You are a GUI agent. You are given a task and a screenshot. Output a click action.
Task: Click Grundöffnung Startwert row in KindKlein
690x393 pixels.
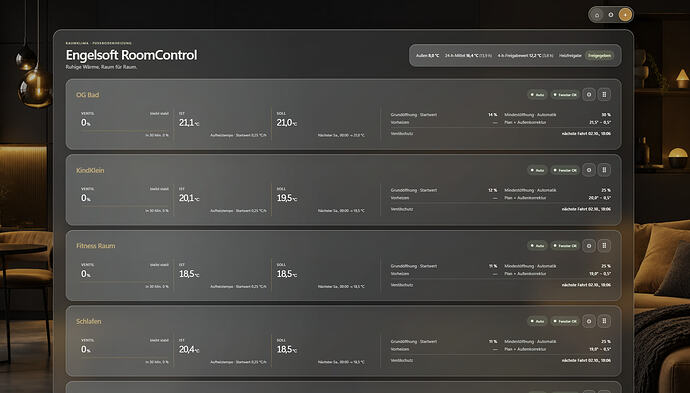444,191
